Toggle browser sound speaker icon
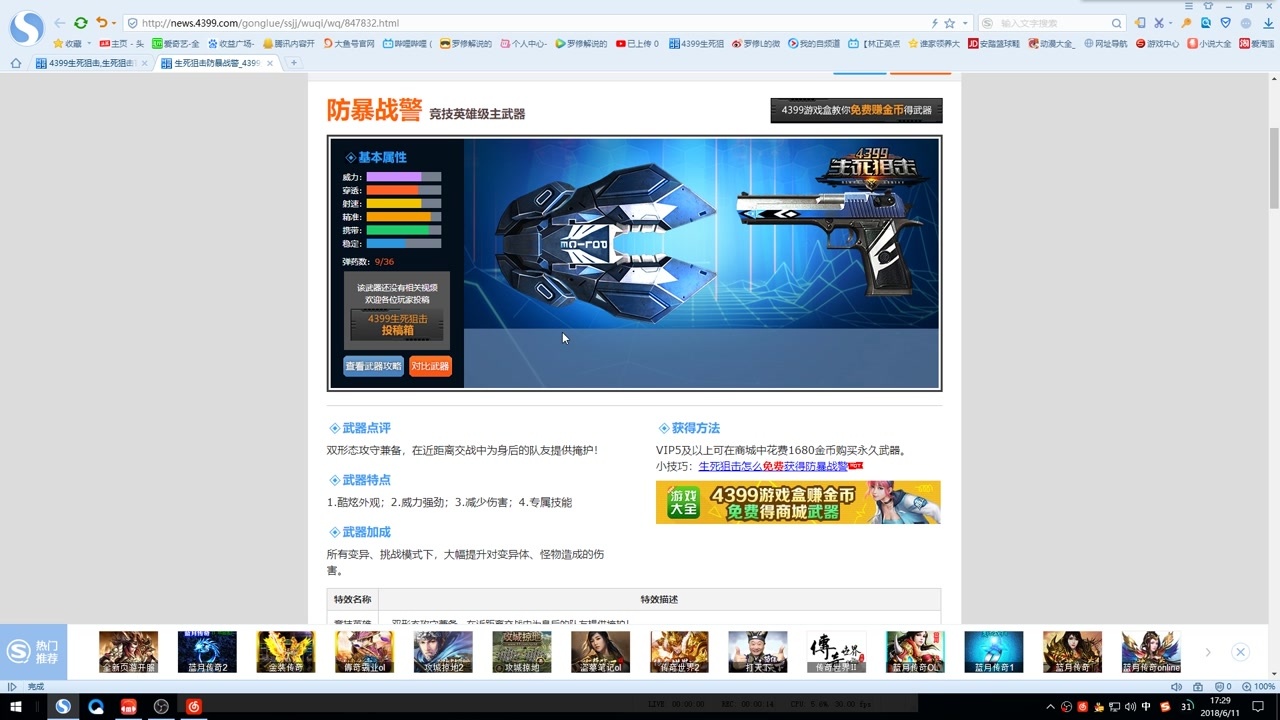1280x720 pixels. pyautogui.click(x=1177, y=686)
